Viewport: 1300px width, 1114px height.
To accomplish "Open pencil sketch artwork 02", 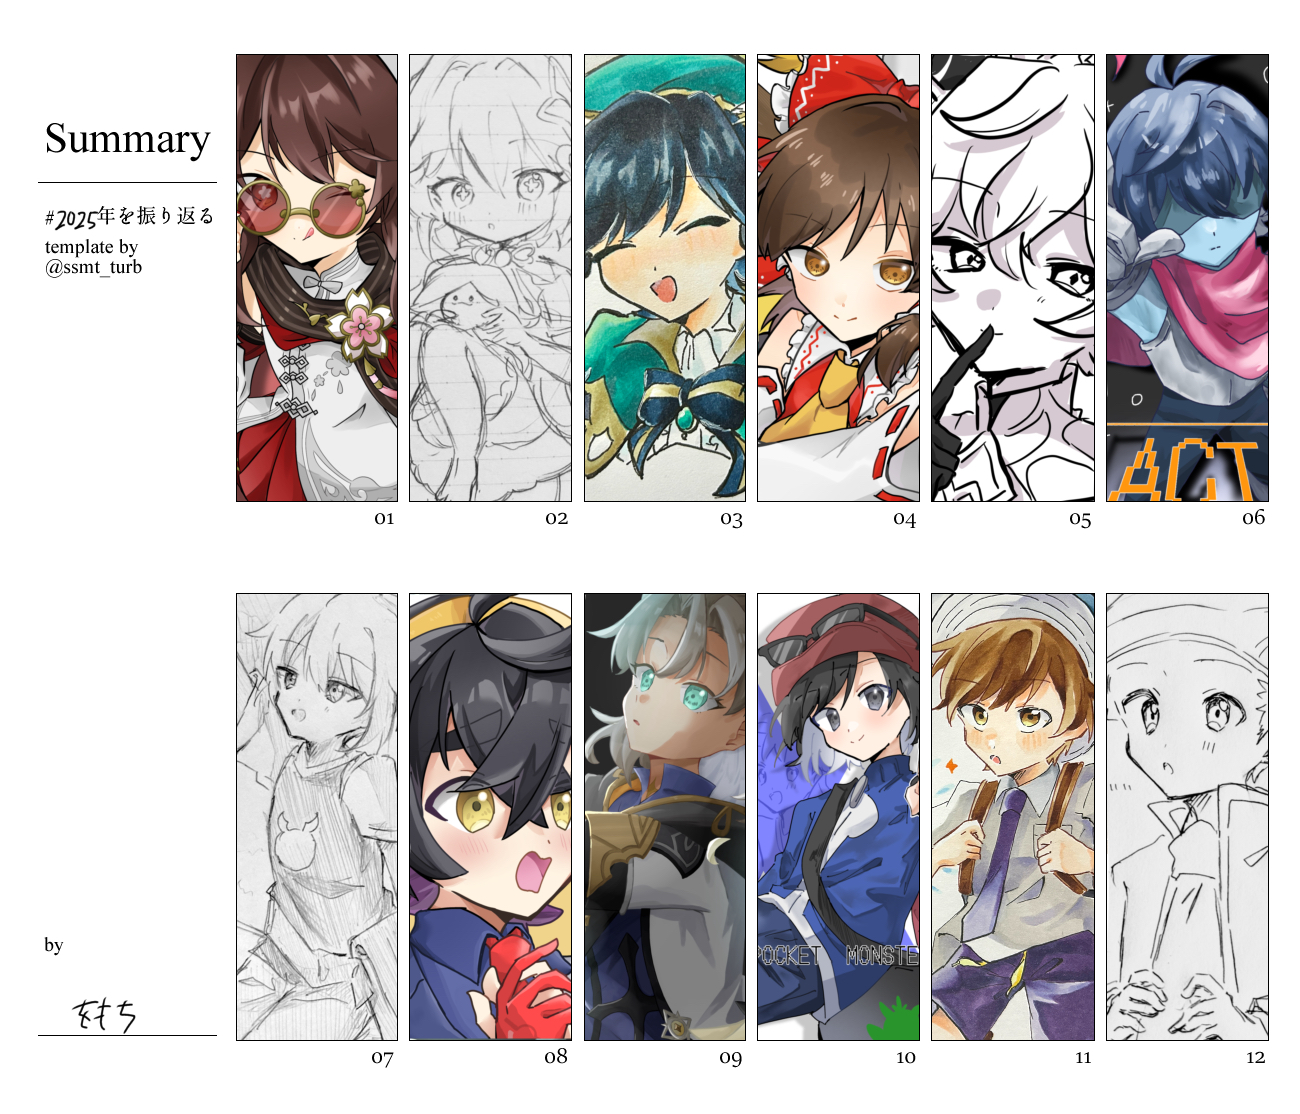I will tap(490, 278).
